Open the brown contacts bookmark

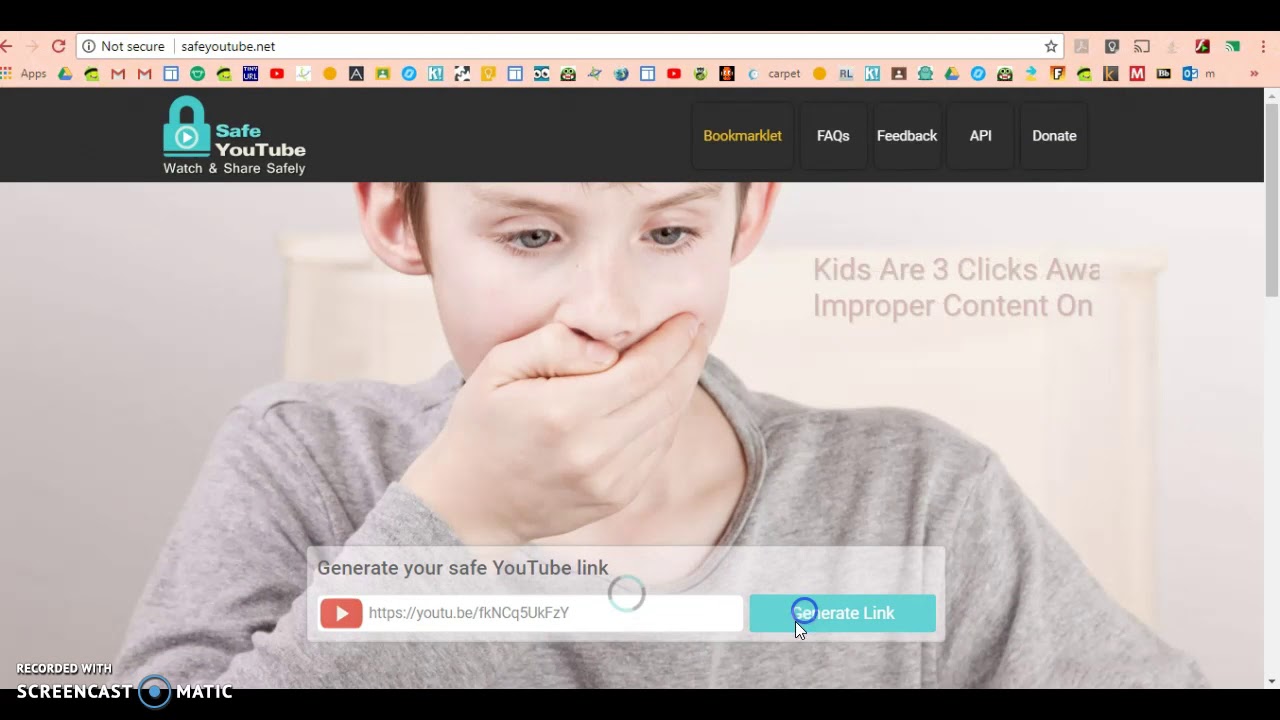pyautogui.click(x=898, y=73)
